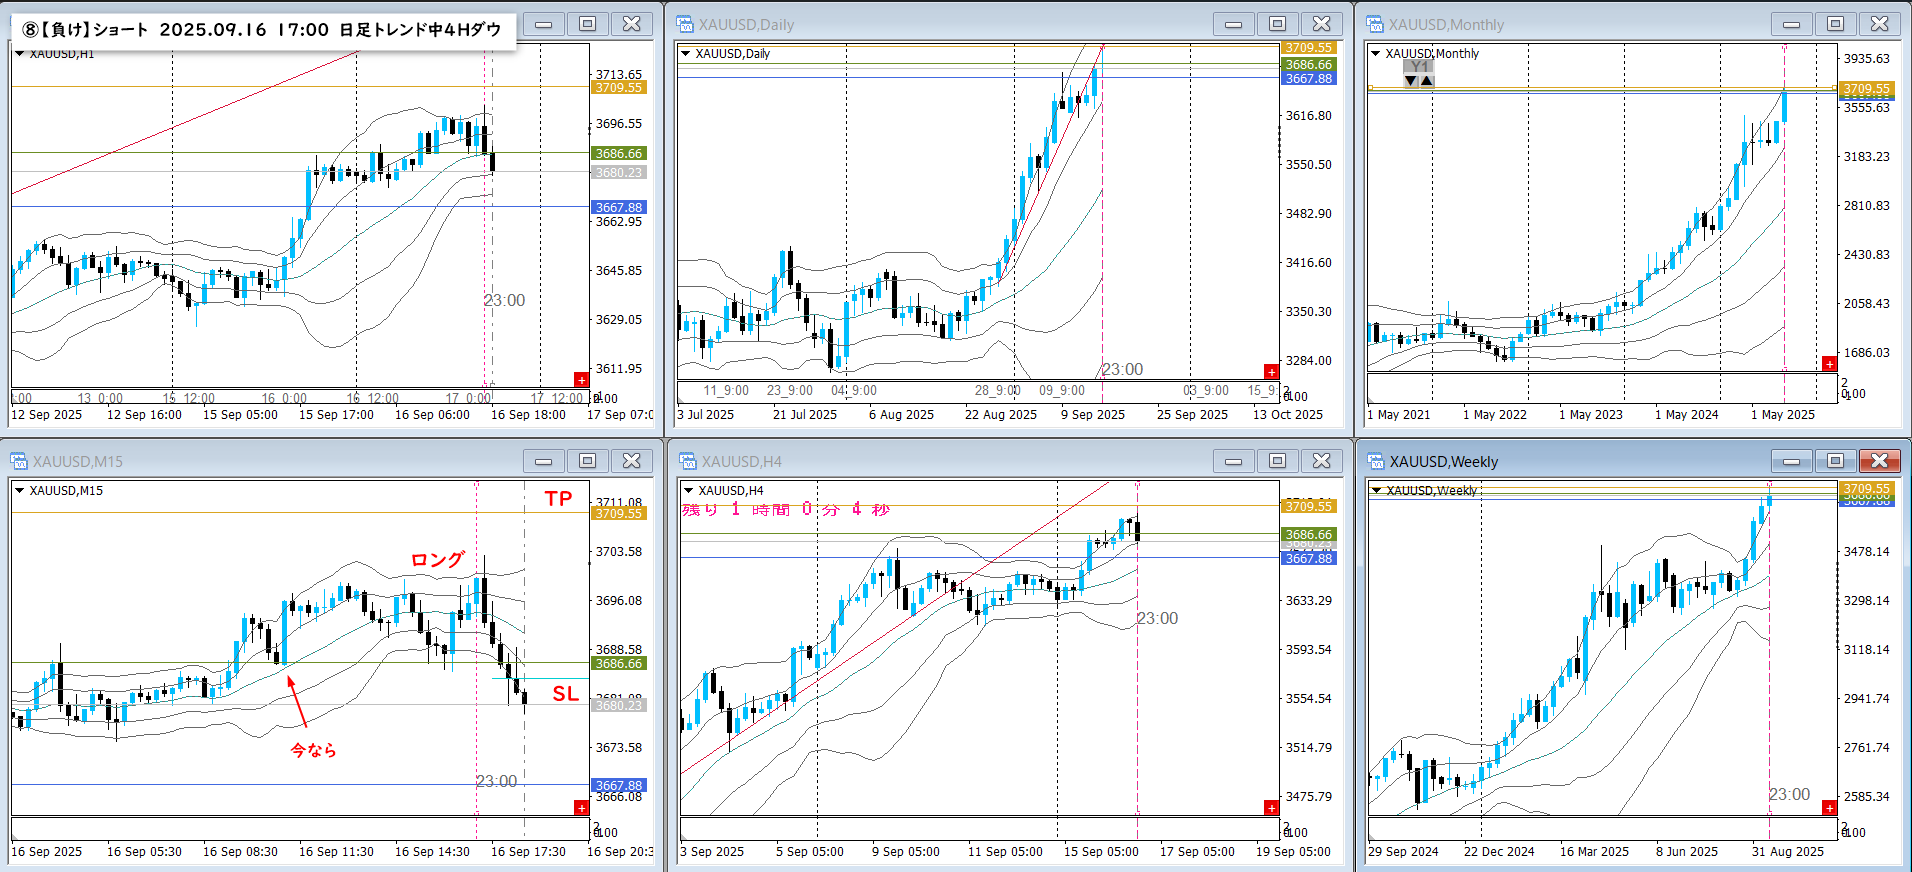
Task: Select the orange 3709.55 price label on M15
Action: 620,514
